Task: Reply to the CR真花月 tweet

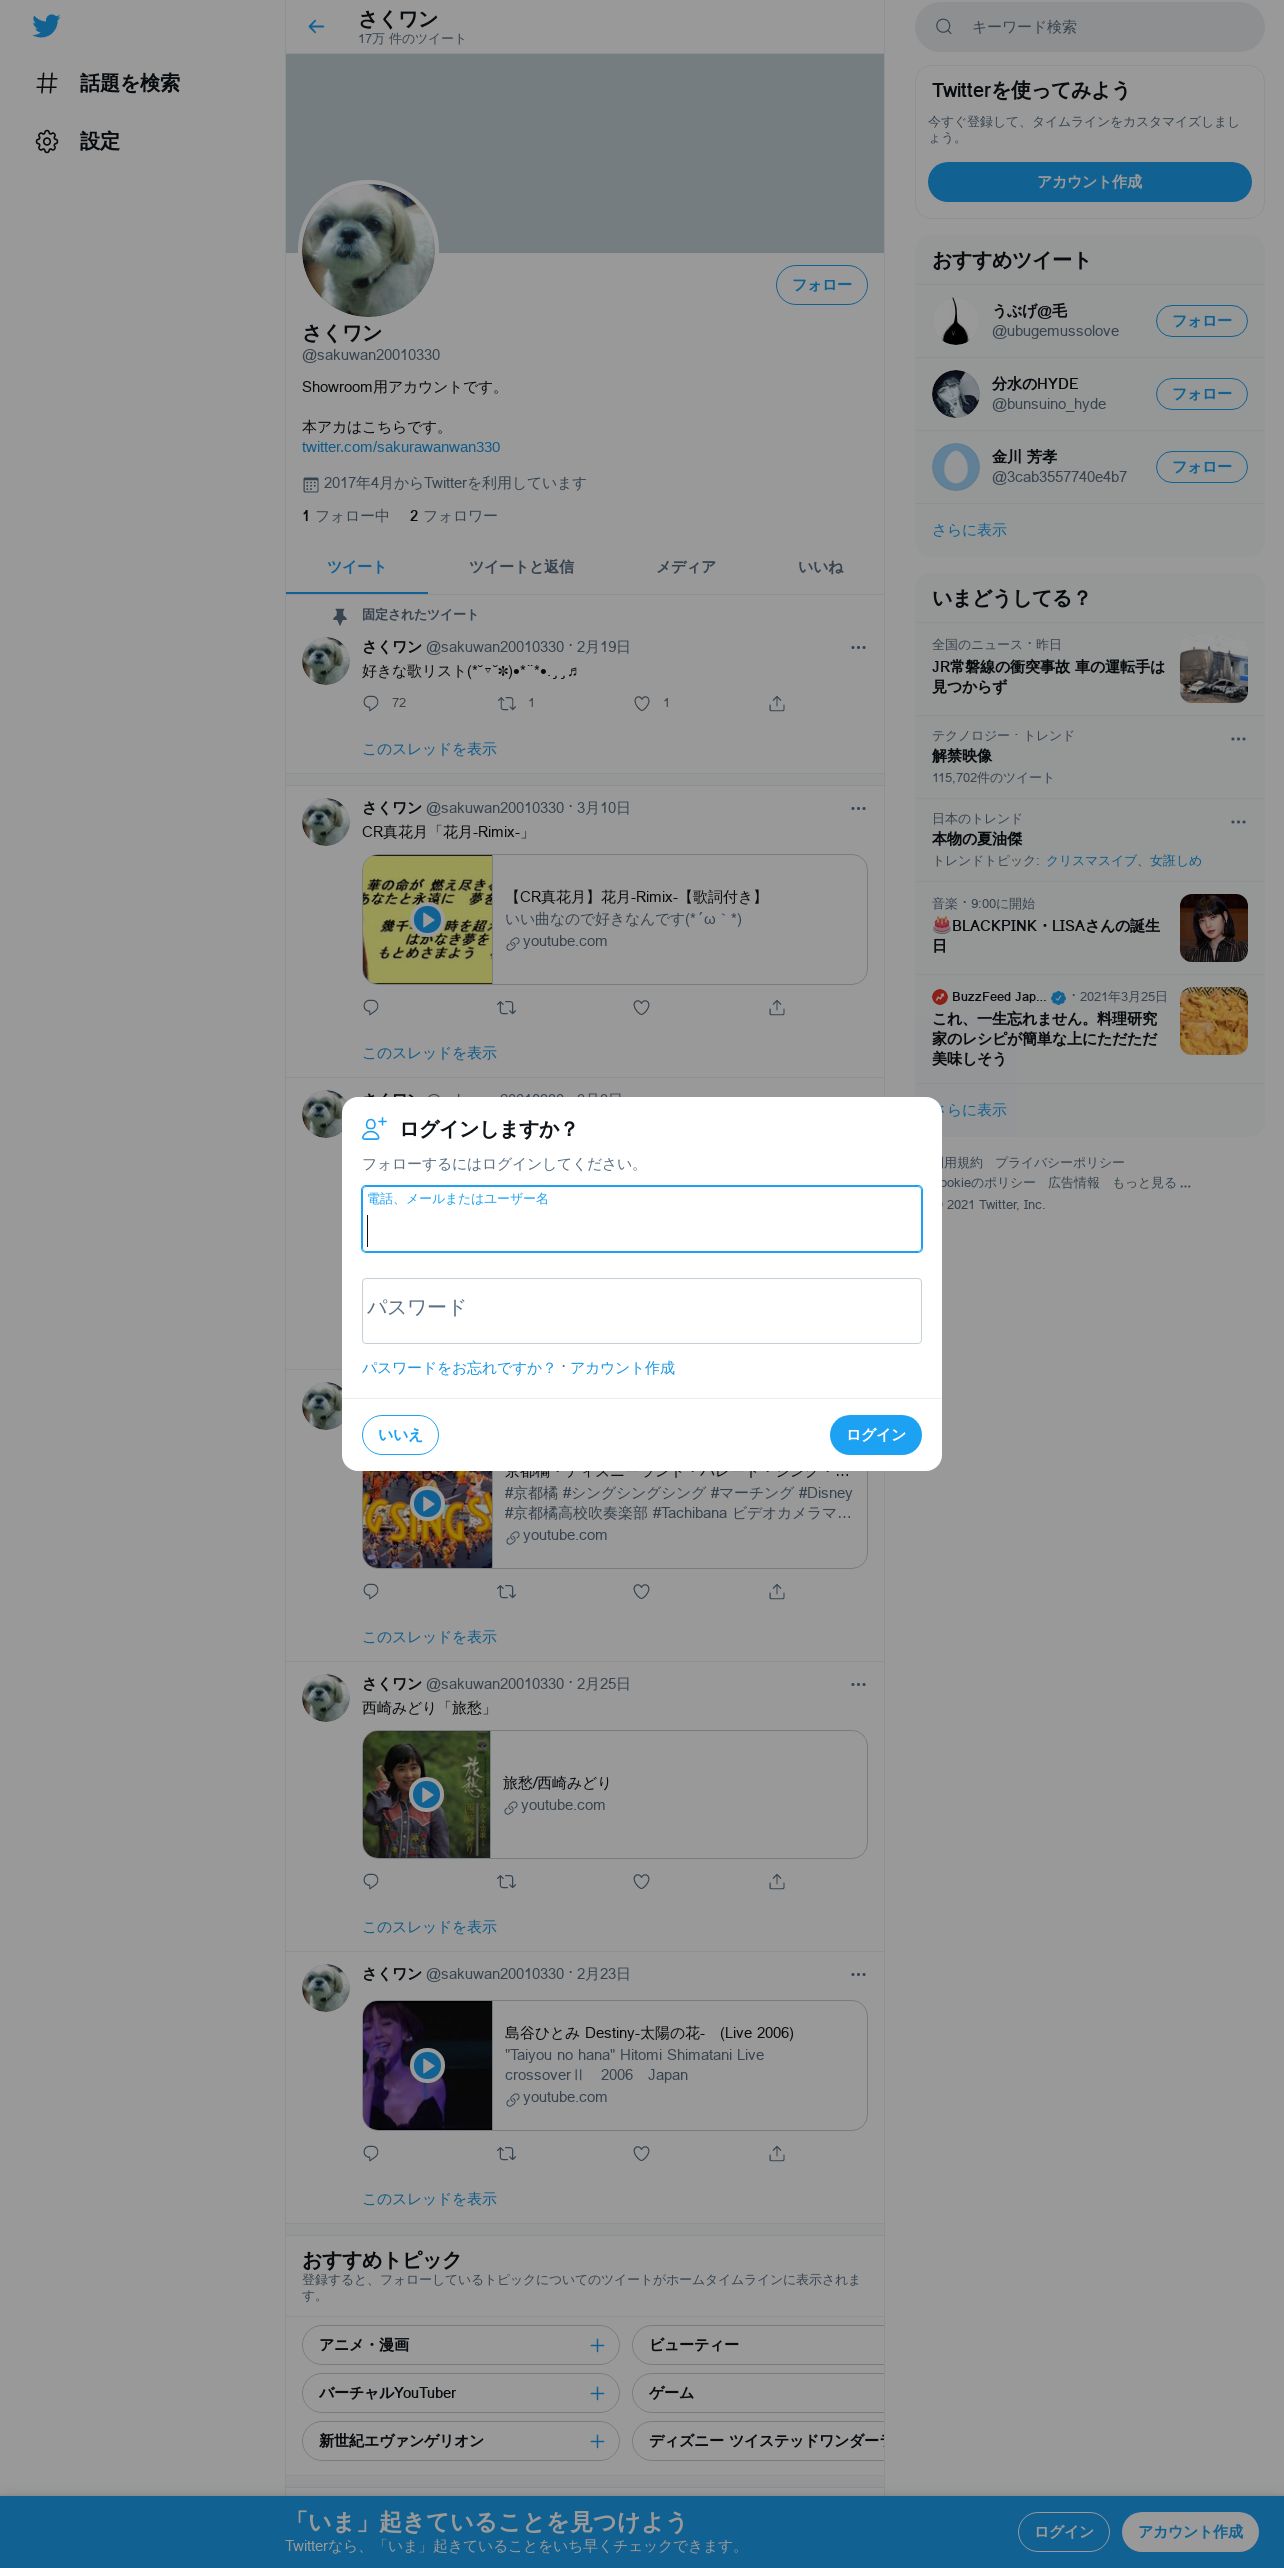Action: (371, 1007)
